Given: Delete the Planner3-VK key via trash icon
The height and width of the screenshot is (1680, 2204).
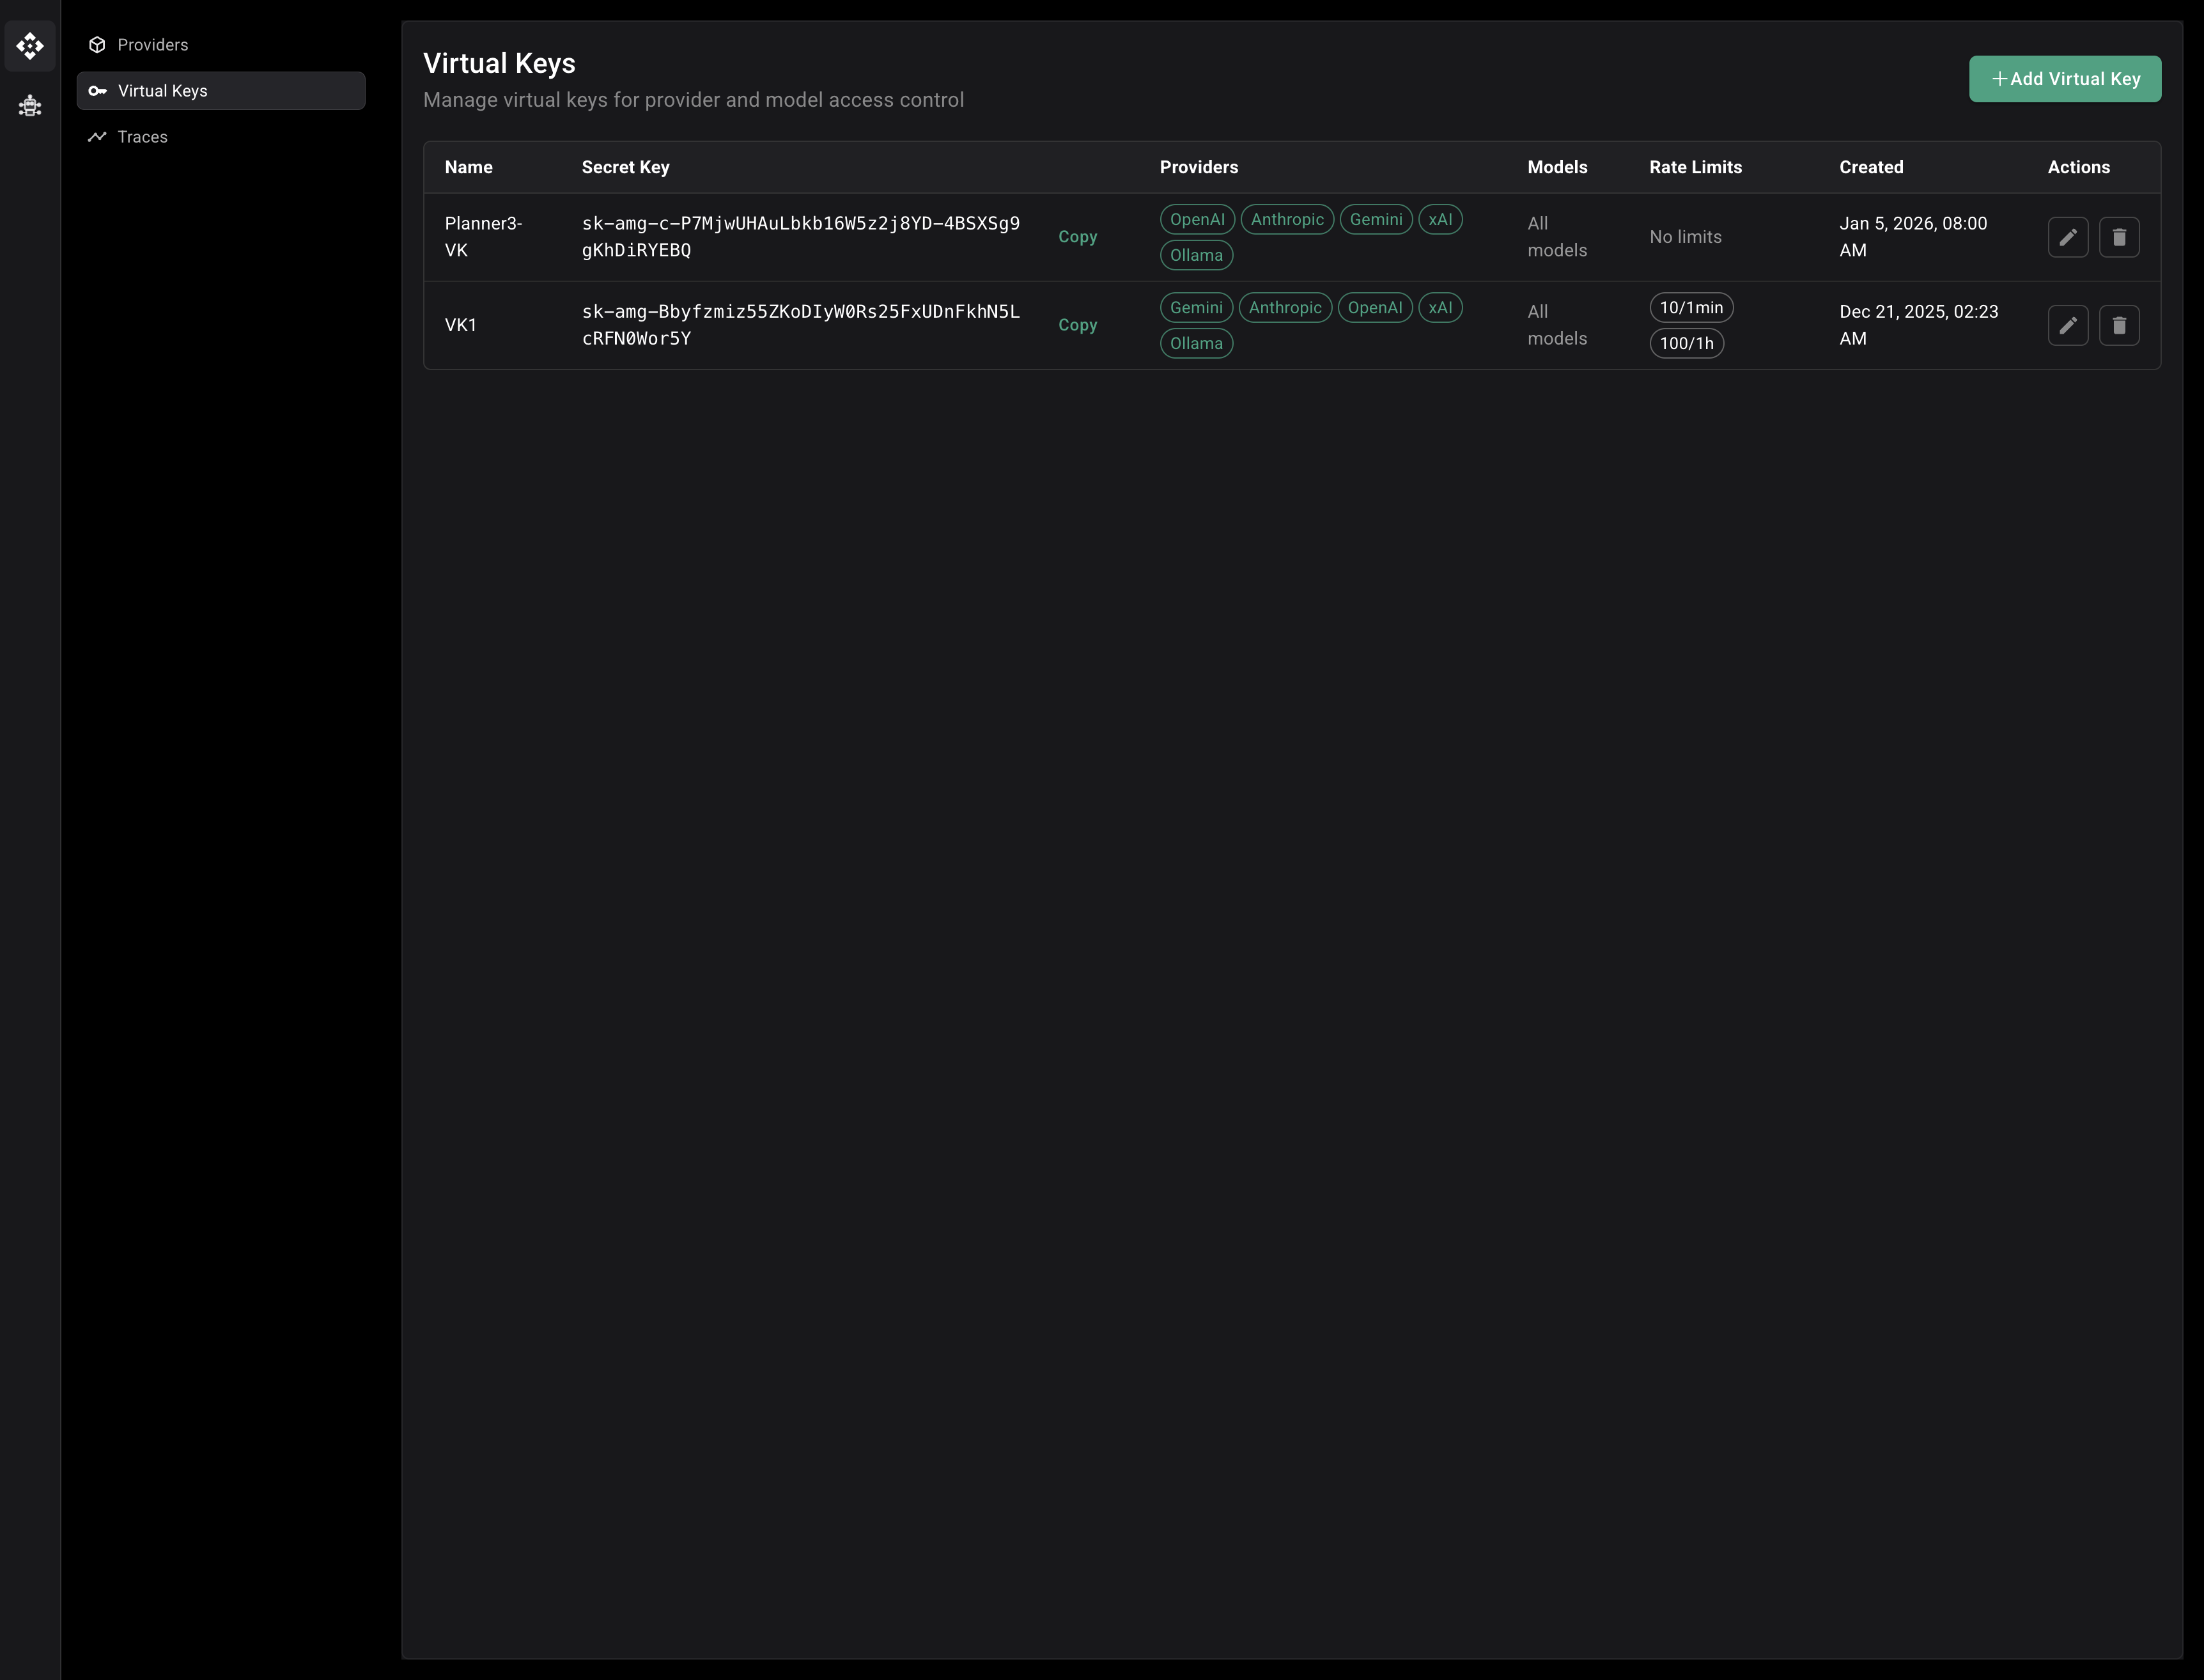Looking at the screenshot, I should tap(2120, 237).
